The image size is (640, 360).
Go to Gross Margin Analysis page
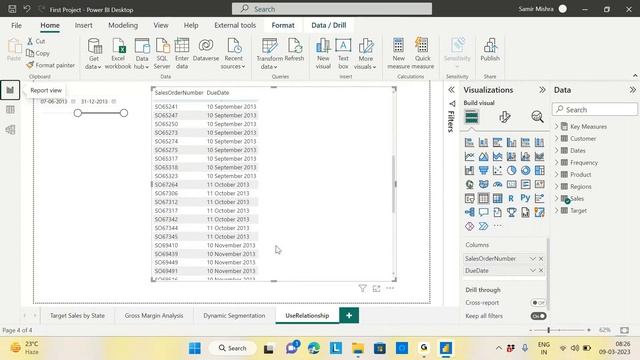pyautogui.click(x=154, y=316)
